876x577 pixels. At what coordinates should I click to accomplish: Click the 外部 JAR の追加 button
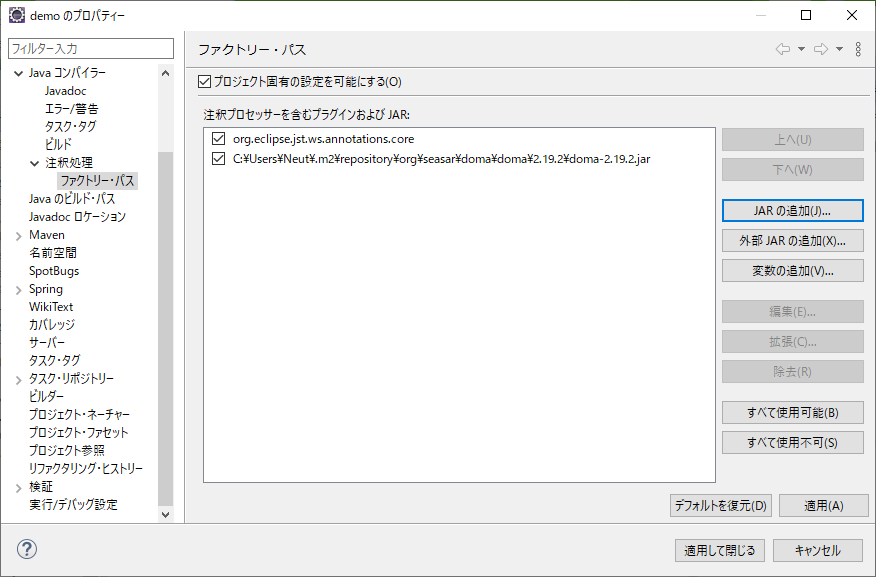(792, 240)
